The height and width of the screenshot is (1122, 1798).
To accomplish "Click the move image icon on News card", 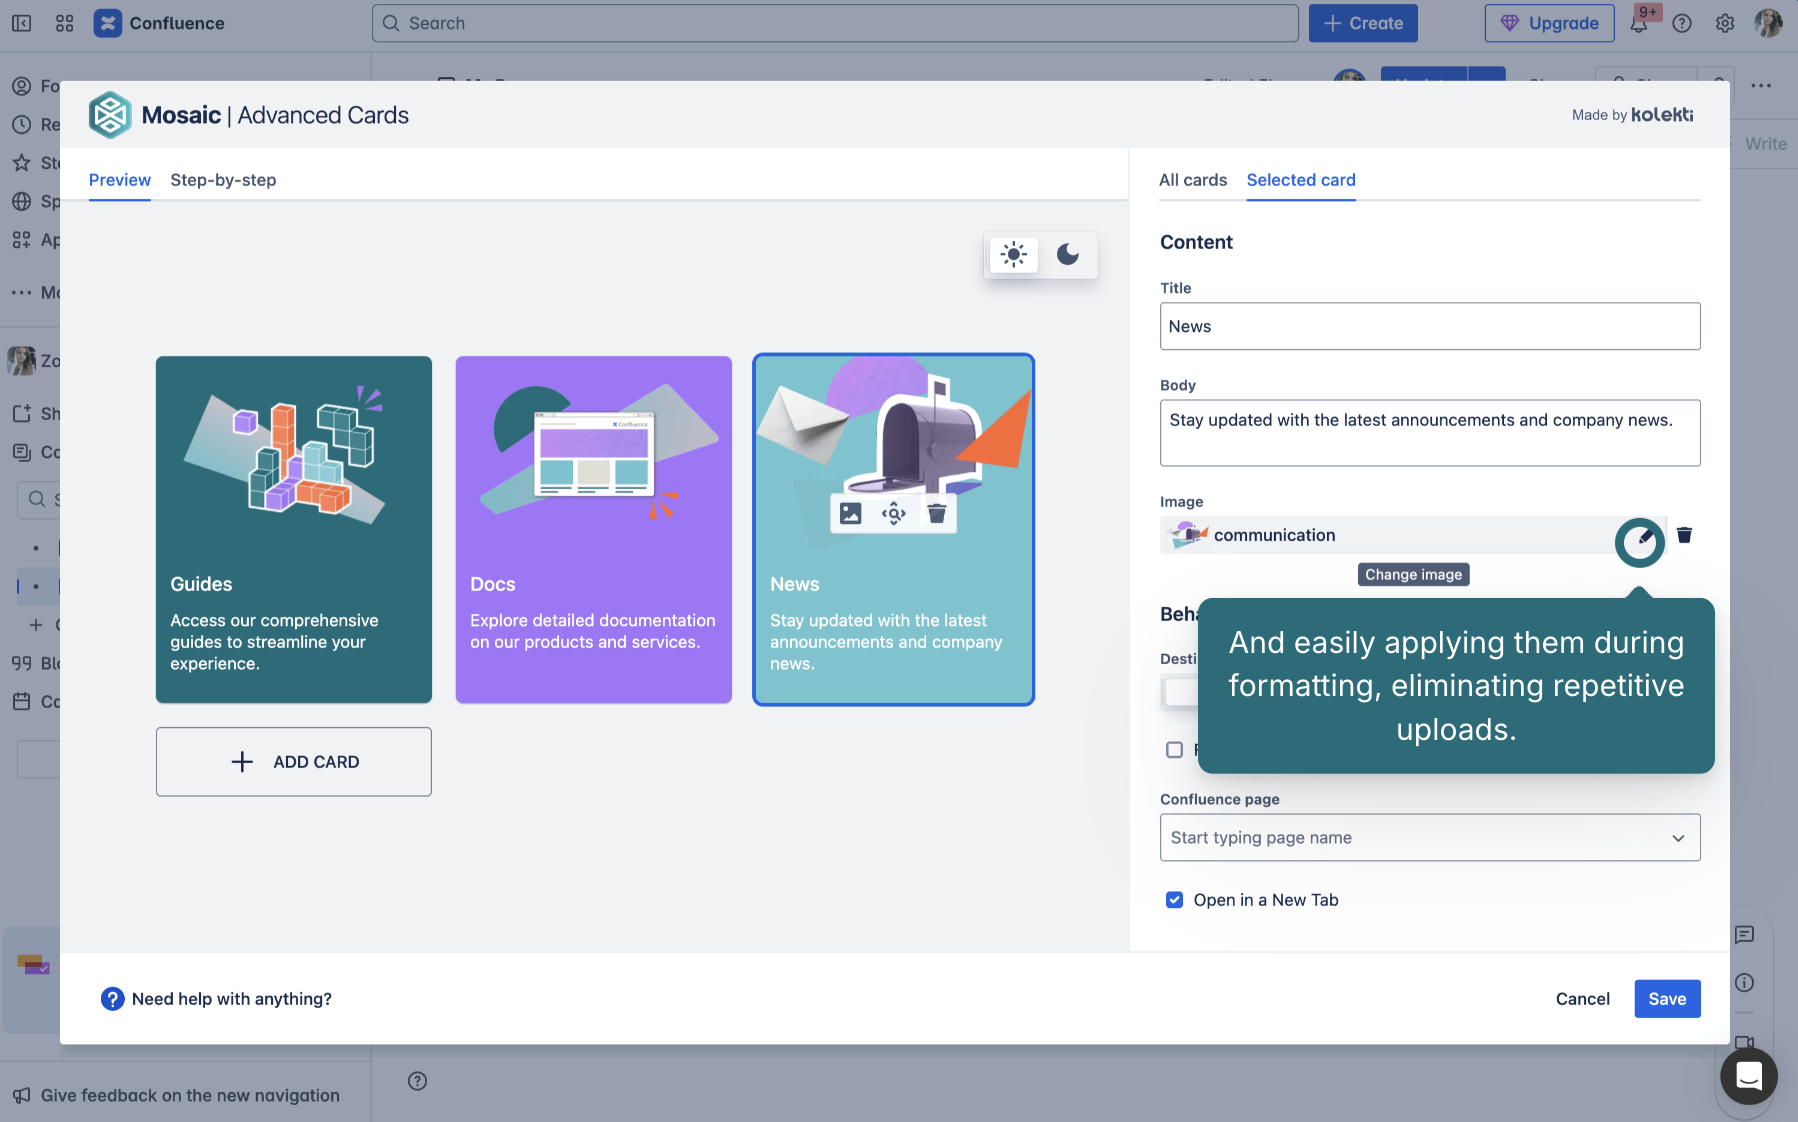I will [893, 513].
